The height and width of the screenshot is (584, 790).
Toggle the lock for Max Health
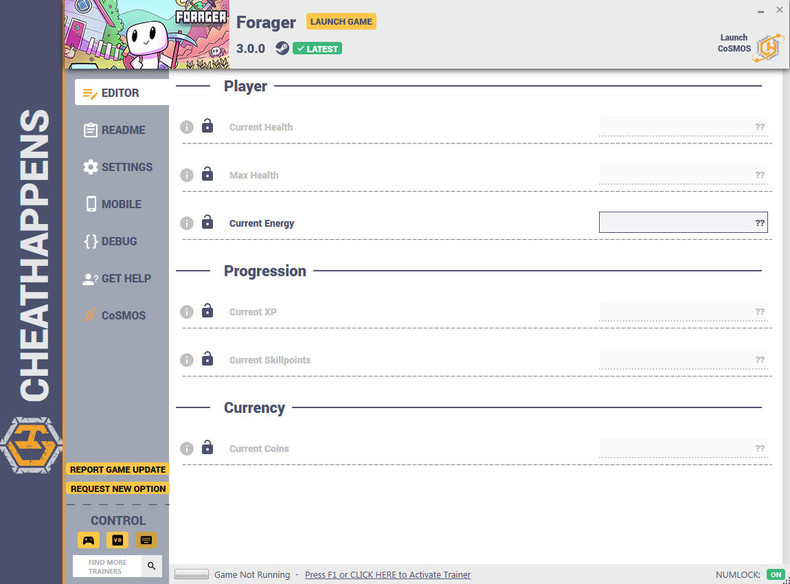[x=207, y=174]
